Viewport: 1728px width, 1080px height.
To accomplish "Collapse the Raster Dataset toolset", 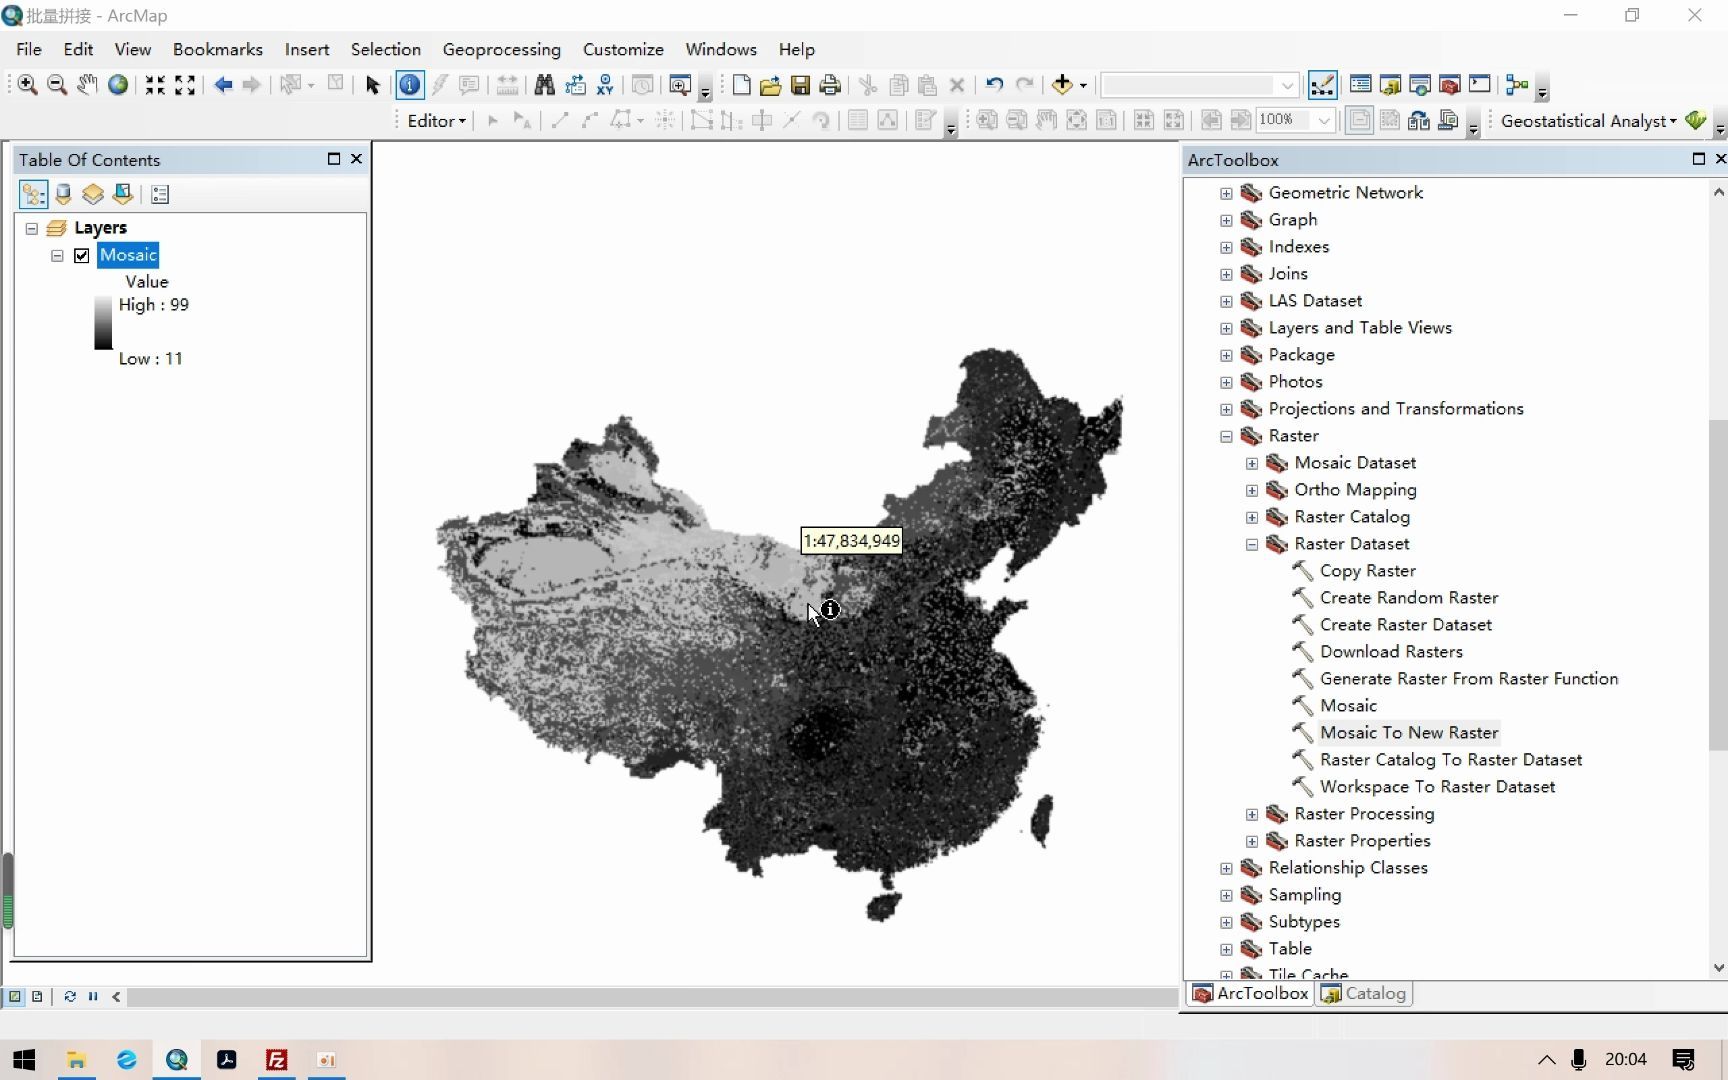I will coord(1253,544).
